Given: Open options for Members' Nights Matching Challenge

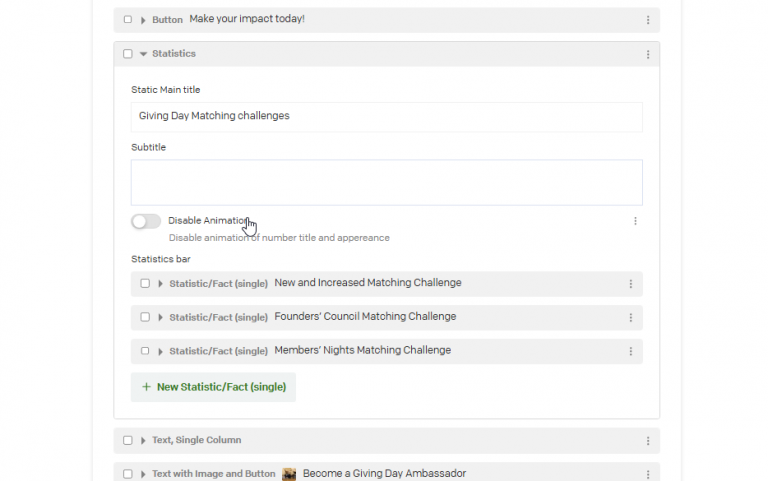Looking at the screenshot, I should [630, 352].
